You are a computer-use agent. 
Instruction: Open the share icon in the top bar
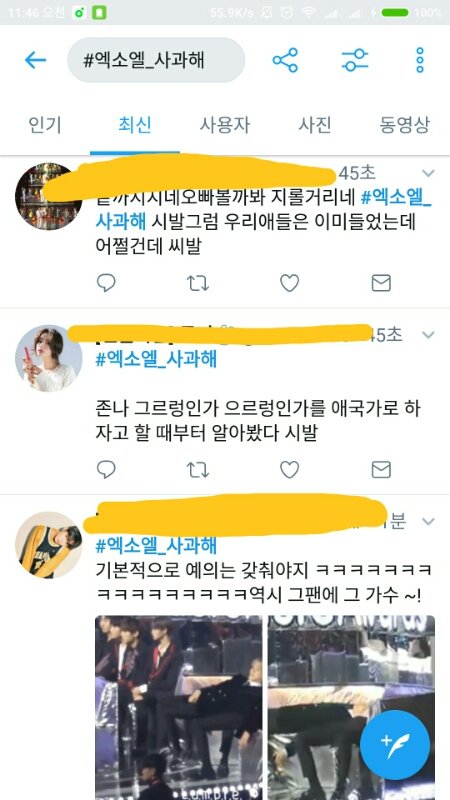[285, 60]
